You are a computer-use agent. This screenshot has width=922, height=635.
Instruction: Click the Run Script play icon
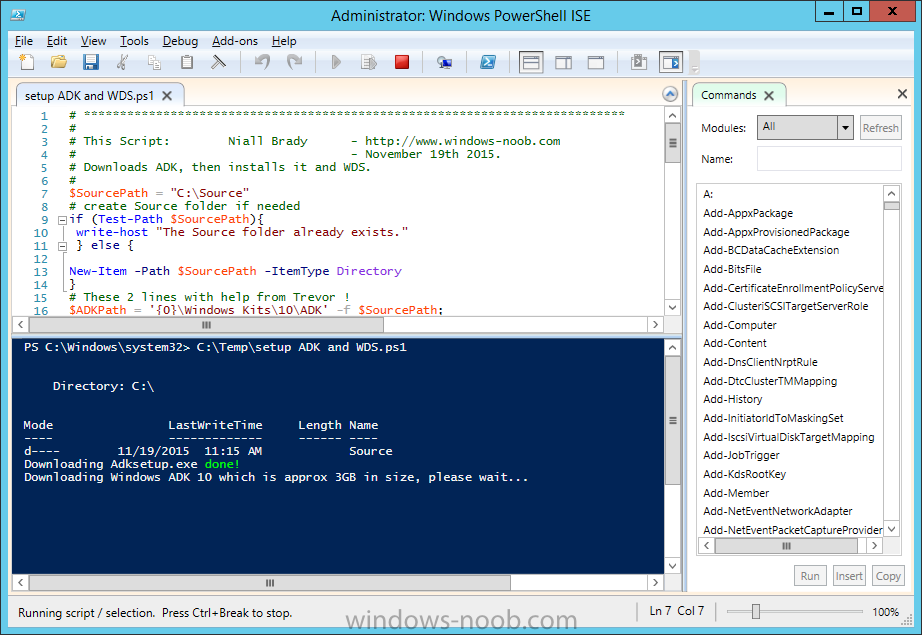pos(336,62)
